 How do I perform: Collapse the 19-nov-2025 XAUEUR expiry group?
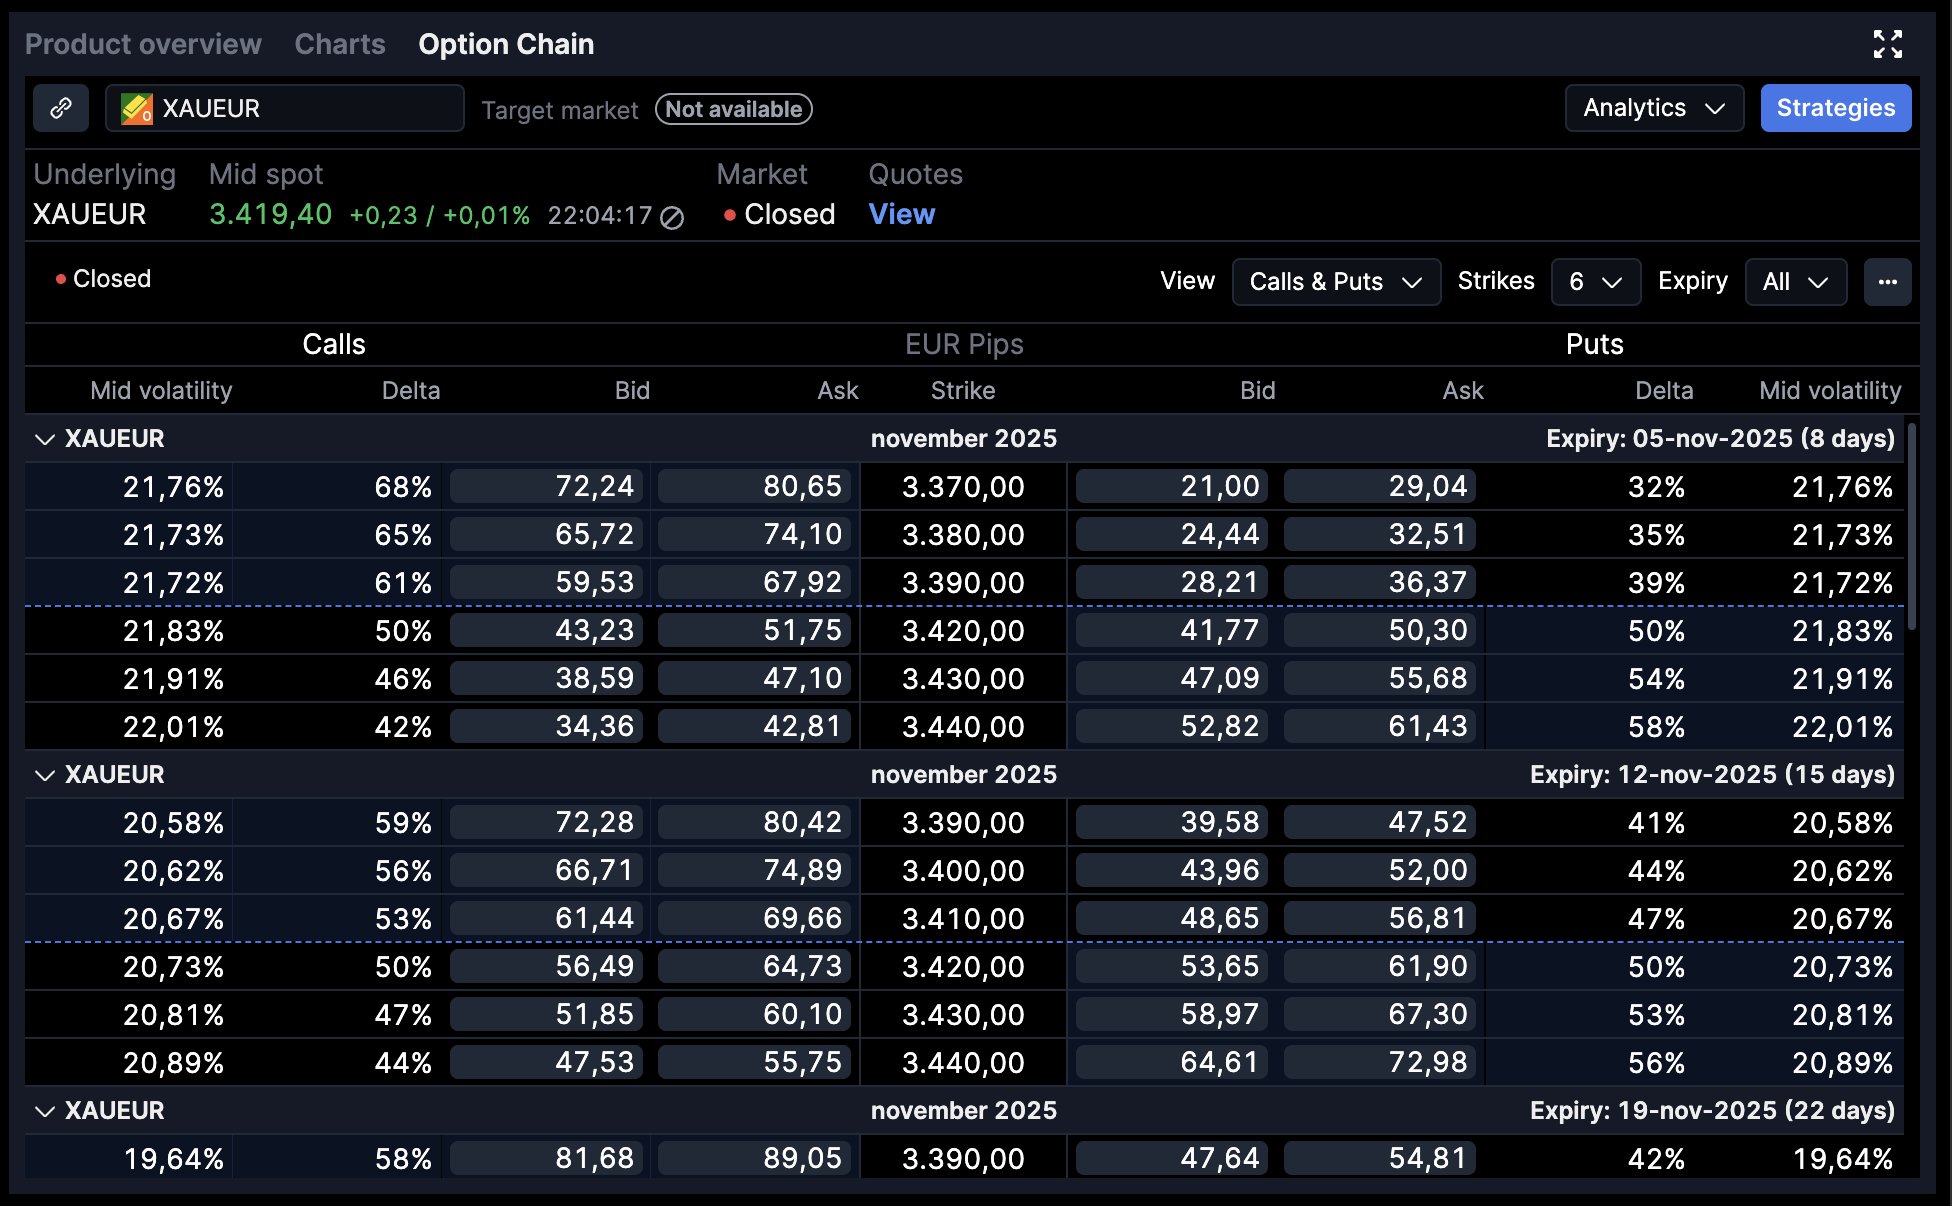(x=44, y=1110)
